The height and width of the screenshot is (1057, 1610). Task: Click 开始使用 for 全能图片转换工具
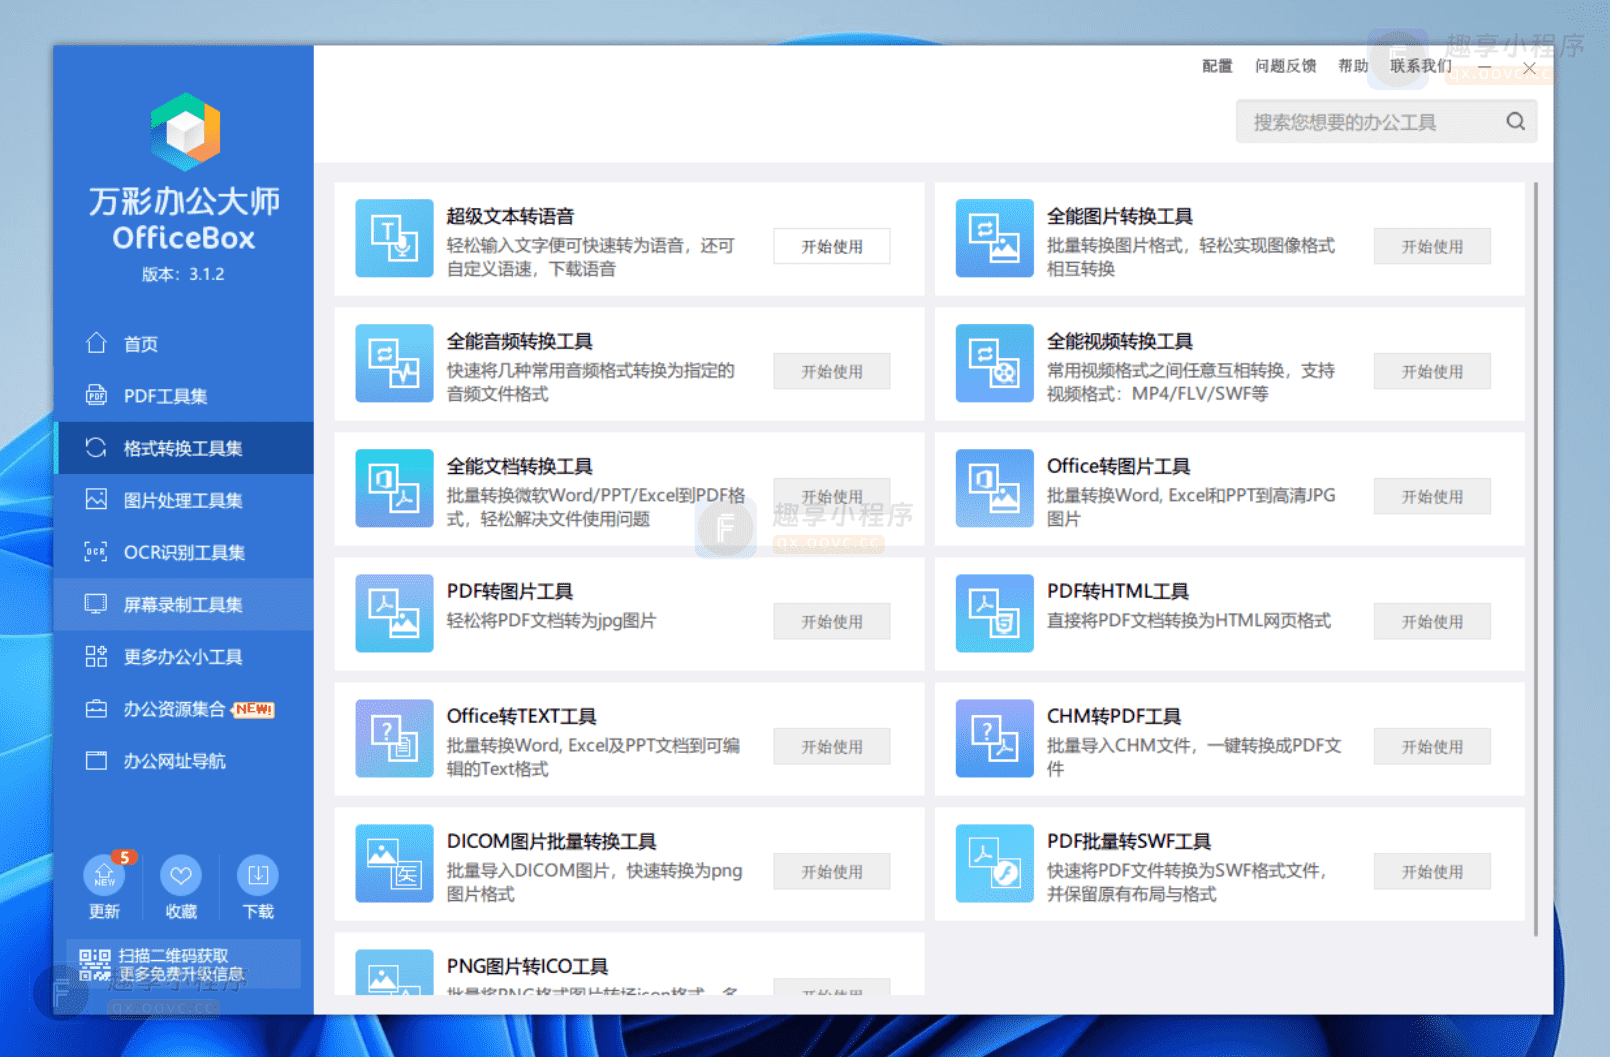tap(1432, 246)
